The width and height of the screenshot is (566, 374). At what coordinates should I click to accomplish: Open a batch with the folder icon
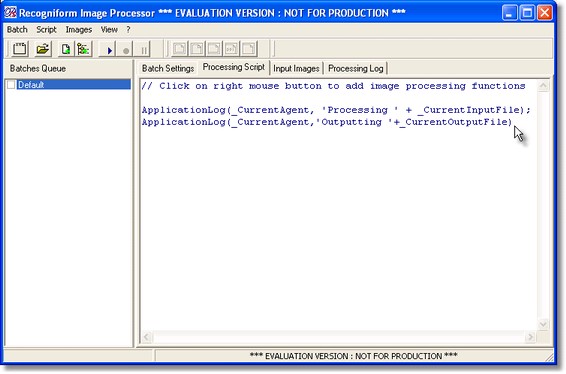(x=43, y=49)
